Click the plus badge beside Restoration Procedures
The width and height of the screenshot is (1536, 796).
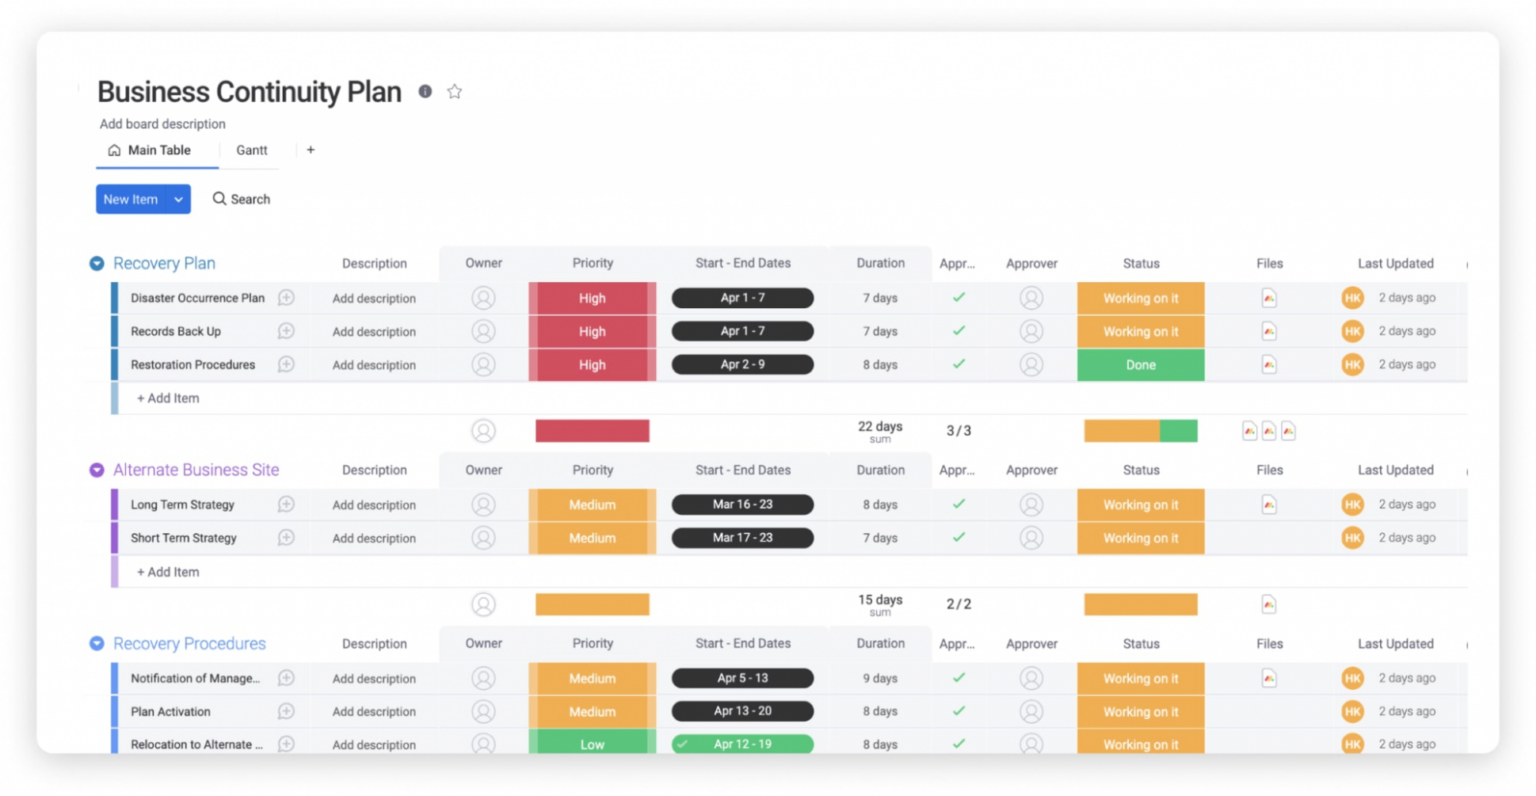[287, 364]
